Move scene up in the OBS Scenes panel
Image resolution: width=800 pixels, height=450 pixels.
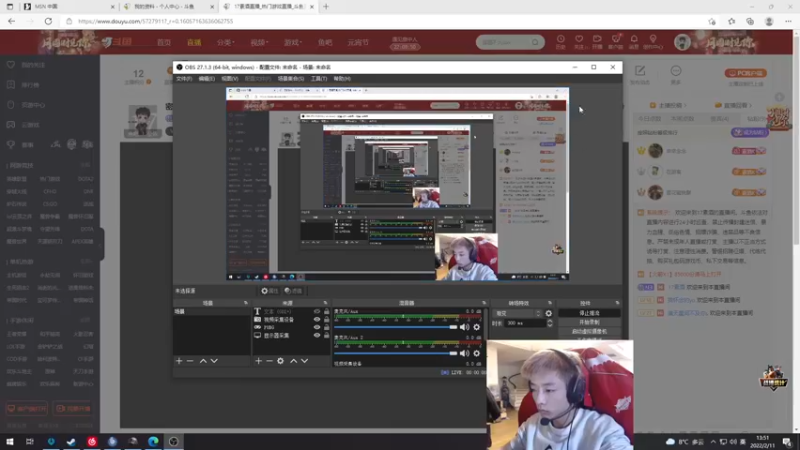(203, 361)
